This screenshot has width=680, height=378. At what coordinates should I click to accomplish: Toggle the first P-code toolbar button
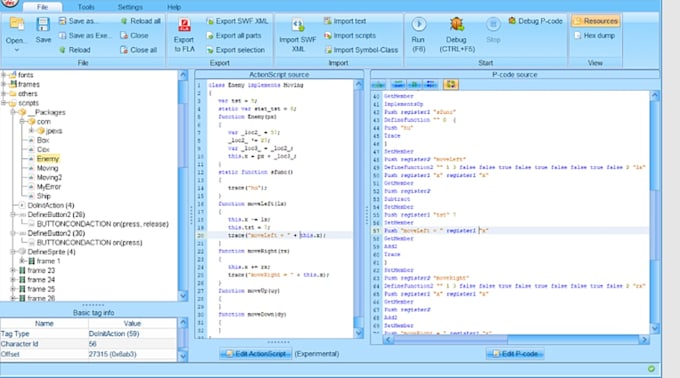click(378, 85)
